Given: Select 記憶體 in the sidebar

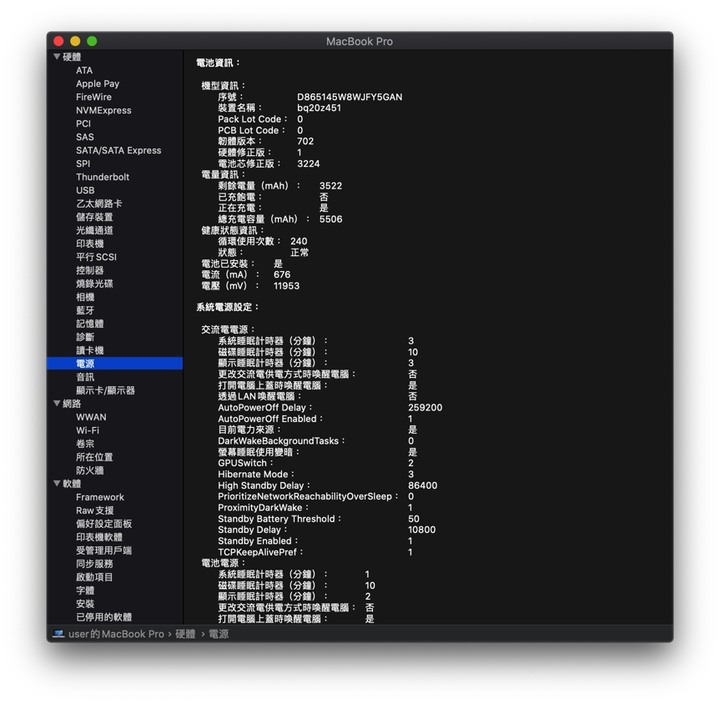Looking at the screenshot, I should (90, 323).
